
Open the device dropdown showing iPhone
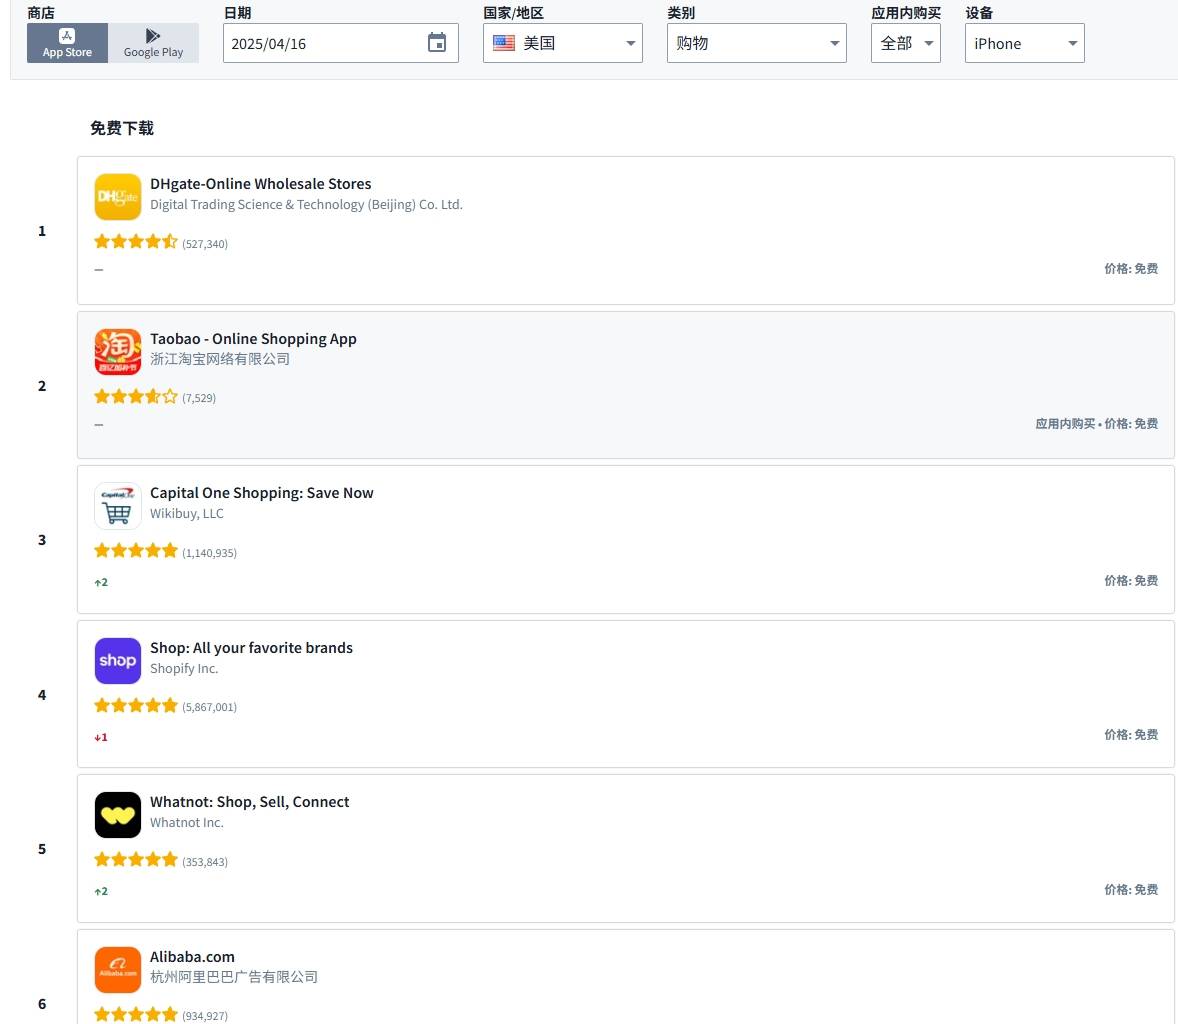pyautogui.click(x=1025, y=43)
